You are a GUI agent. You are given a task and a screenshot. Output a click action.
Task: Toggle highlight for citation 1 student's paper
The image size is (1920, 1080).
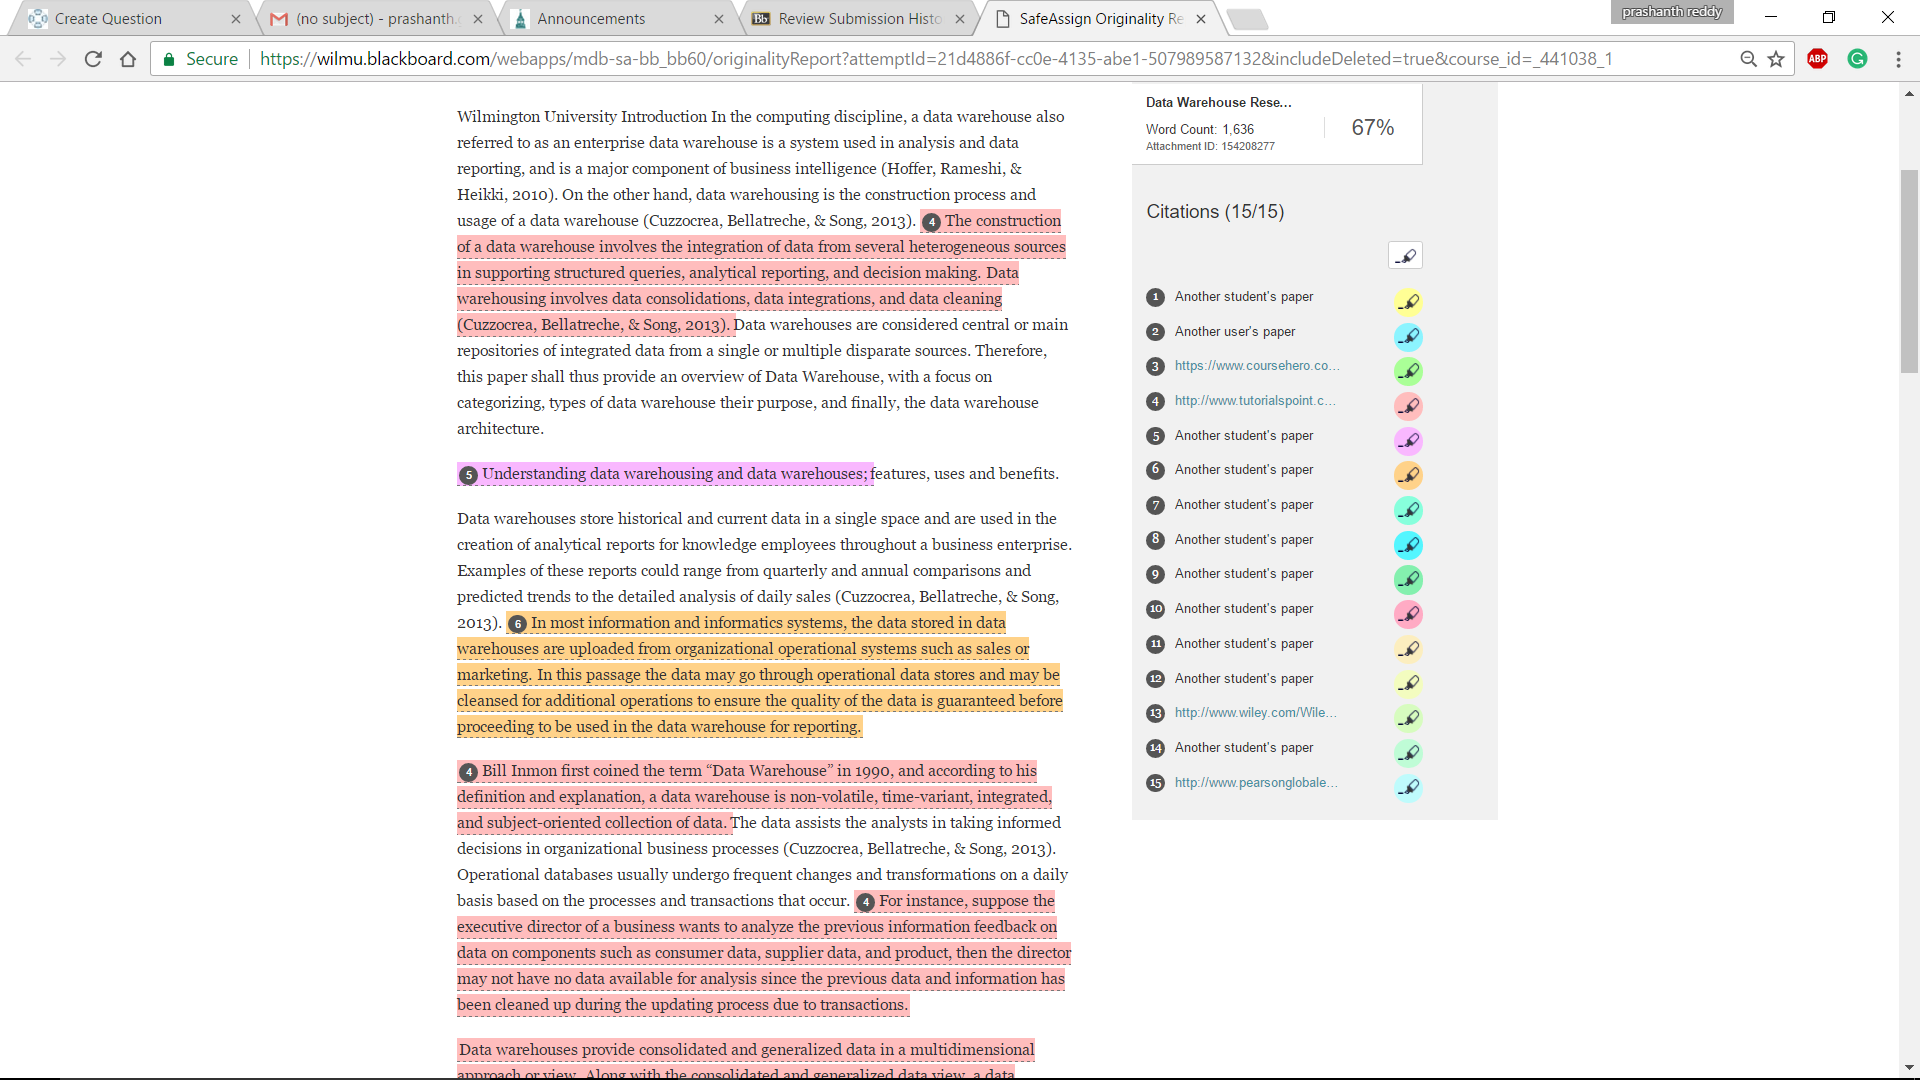1408,301
